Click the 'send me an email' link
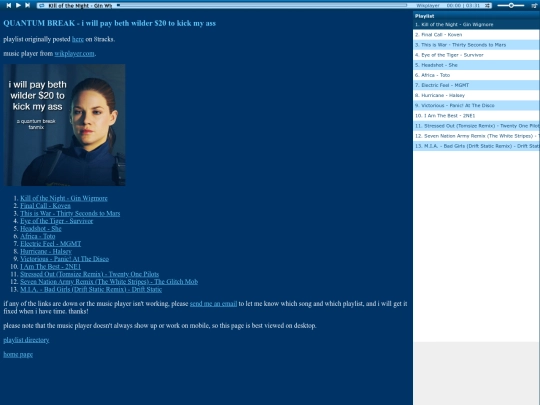Viewport: 540px width, 405px height. click(213, 304)
